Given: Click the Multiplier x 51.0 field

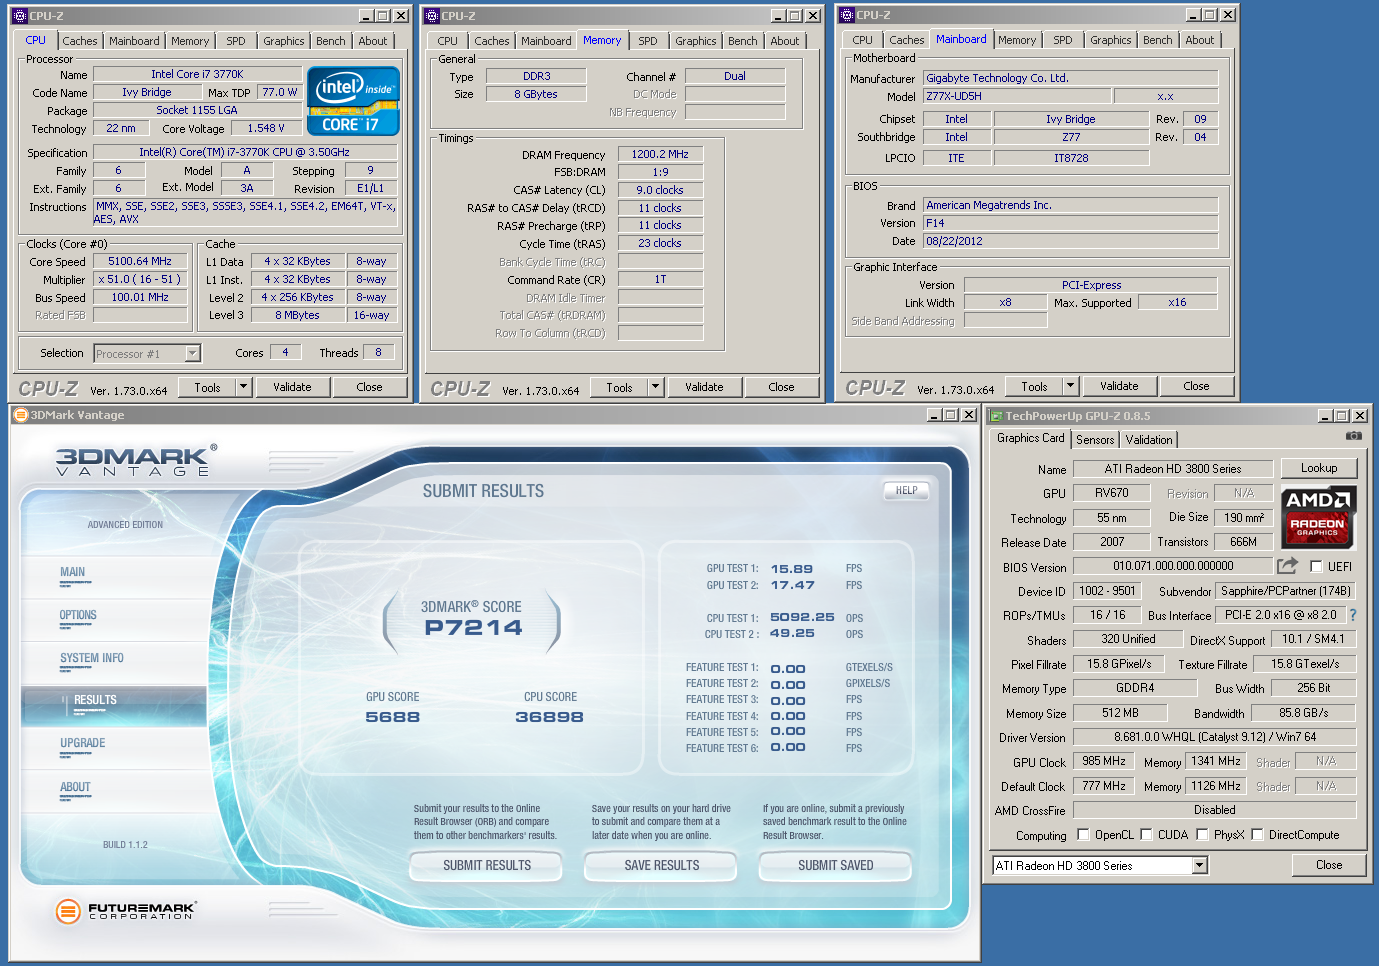Looking at the screenshot, I should coord(140,280).
